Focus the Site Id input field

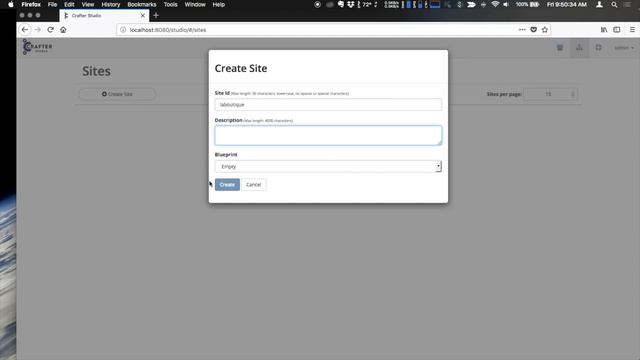click(328, 104)
